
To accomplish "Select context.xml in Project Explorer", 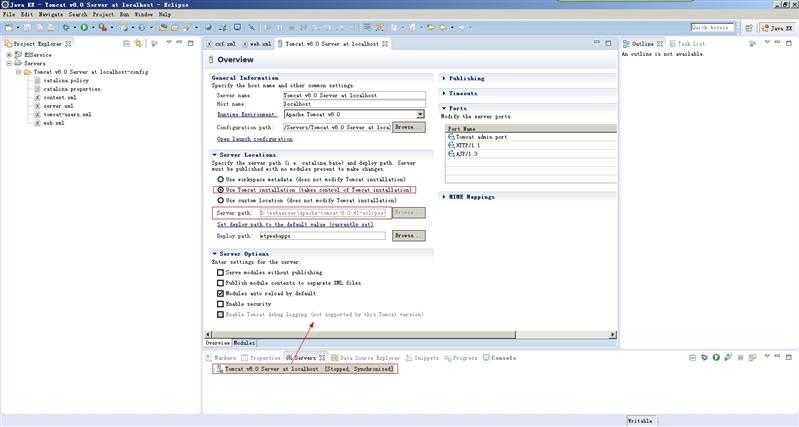I will [60, 97].
